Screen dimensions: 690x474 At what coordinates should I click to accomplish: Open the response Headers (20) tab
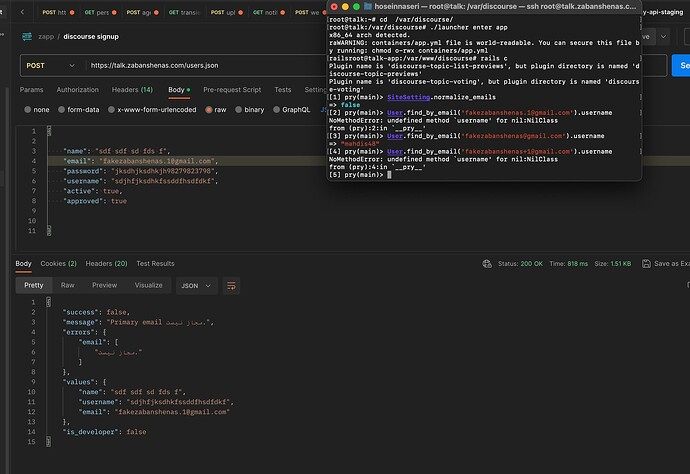106,264
